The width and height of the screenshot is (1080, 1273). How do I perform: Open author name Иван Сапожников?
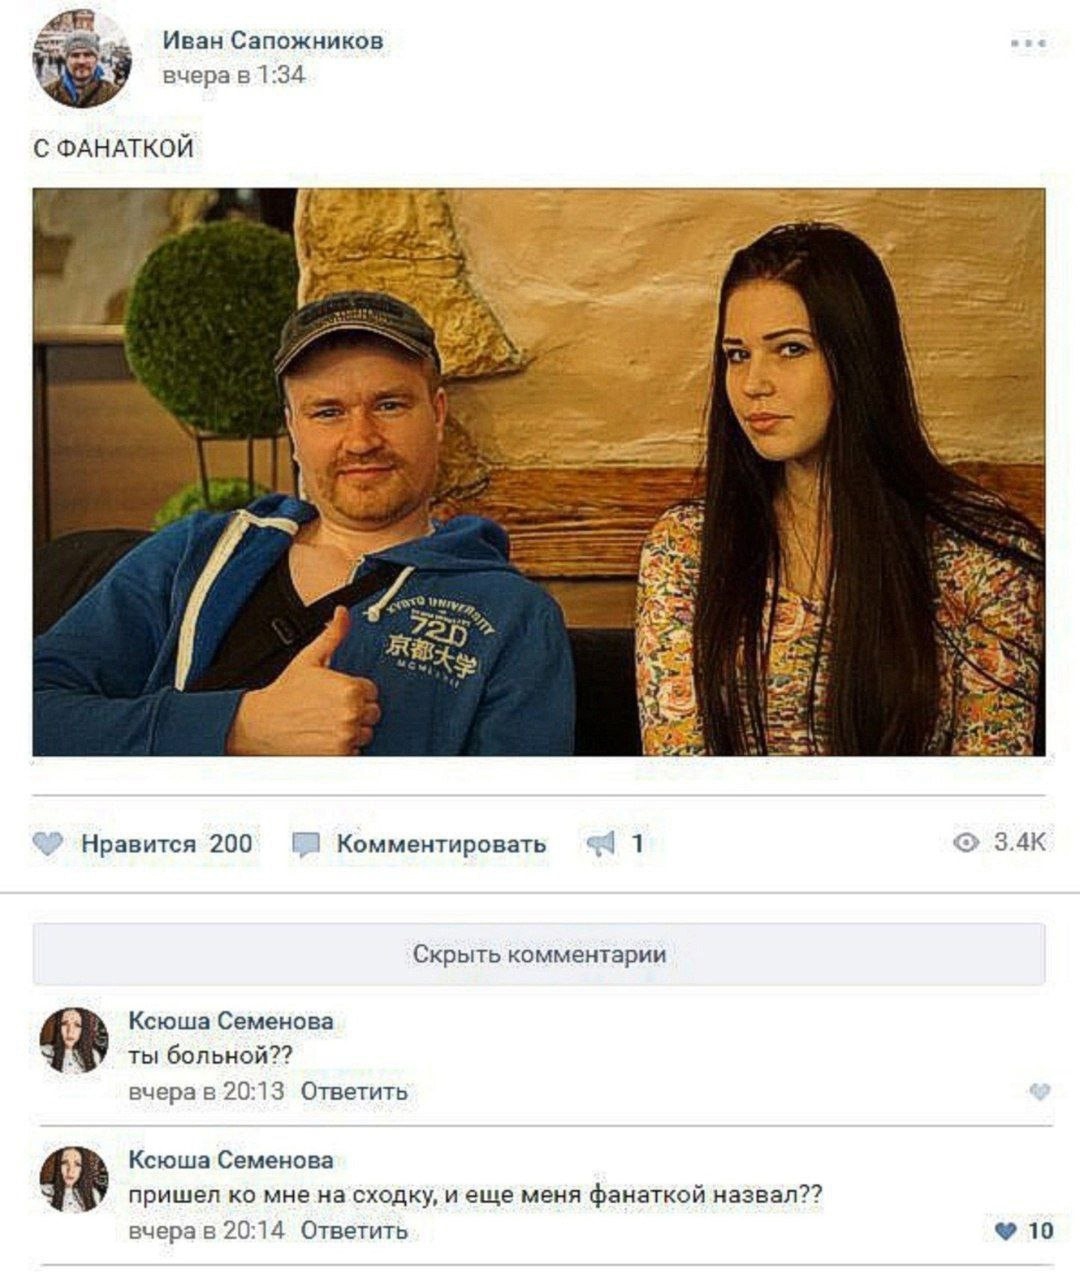(272, 41)
